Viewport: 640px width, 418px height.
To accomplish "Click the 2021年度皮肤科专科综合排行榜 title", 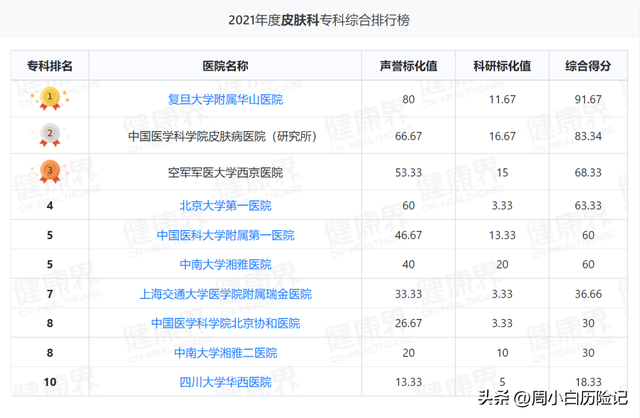I will (319, 20).
